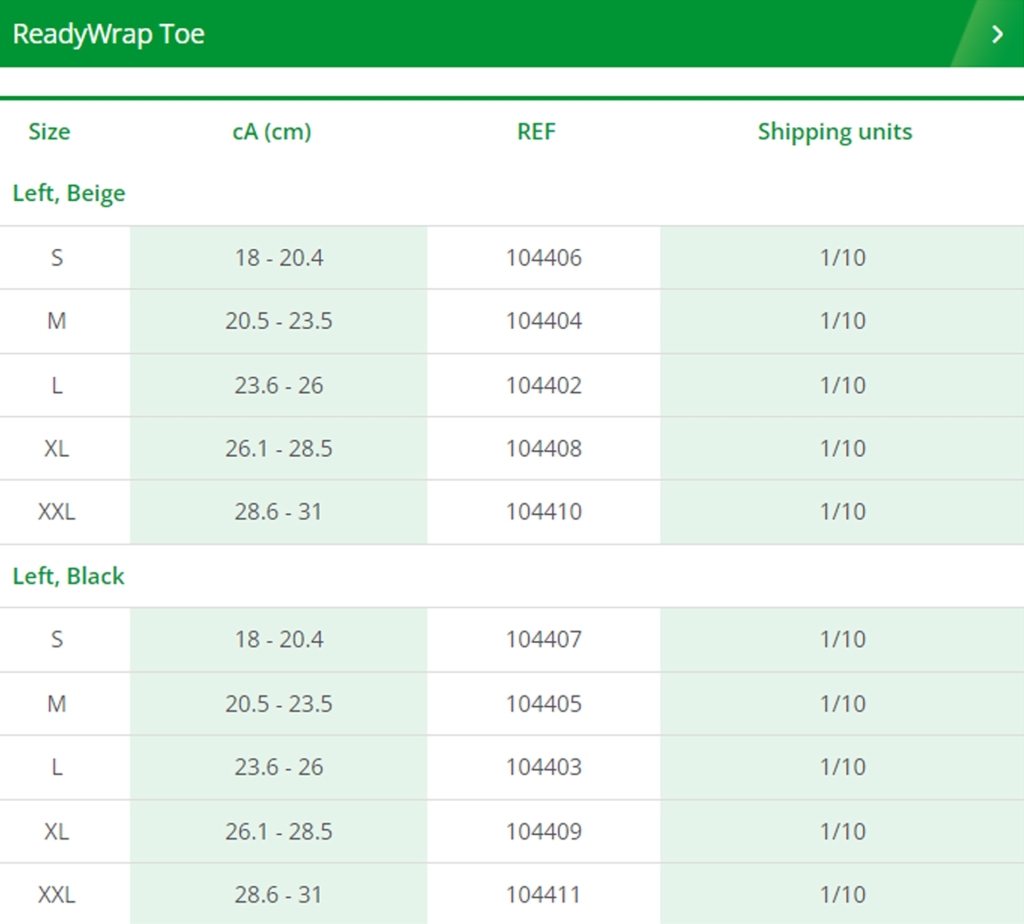
Task: Select the Shipping units column header
Action: [835, 131]
